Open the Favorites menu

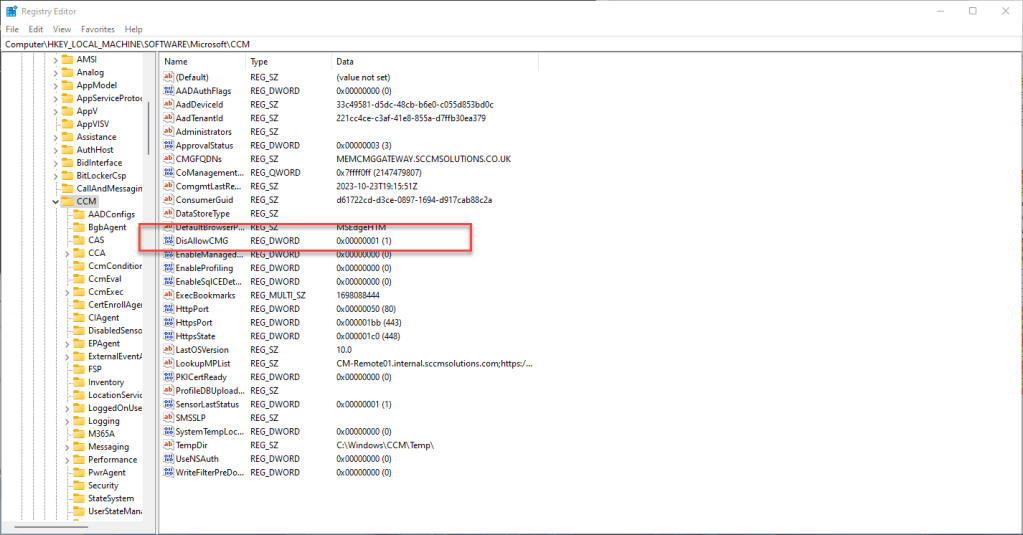[97, 29]
